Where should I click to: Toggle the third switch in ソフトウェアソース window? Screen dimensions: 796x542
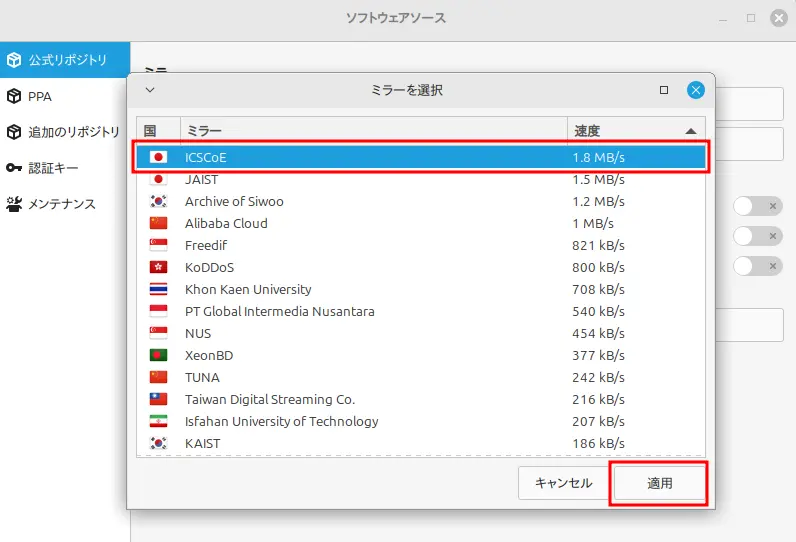(757, 266)
